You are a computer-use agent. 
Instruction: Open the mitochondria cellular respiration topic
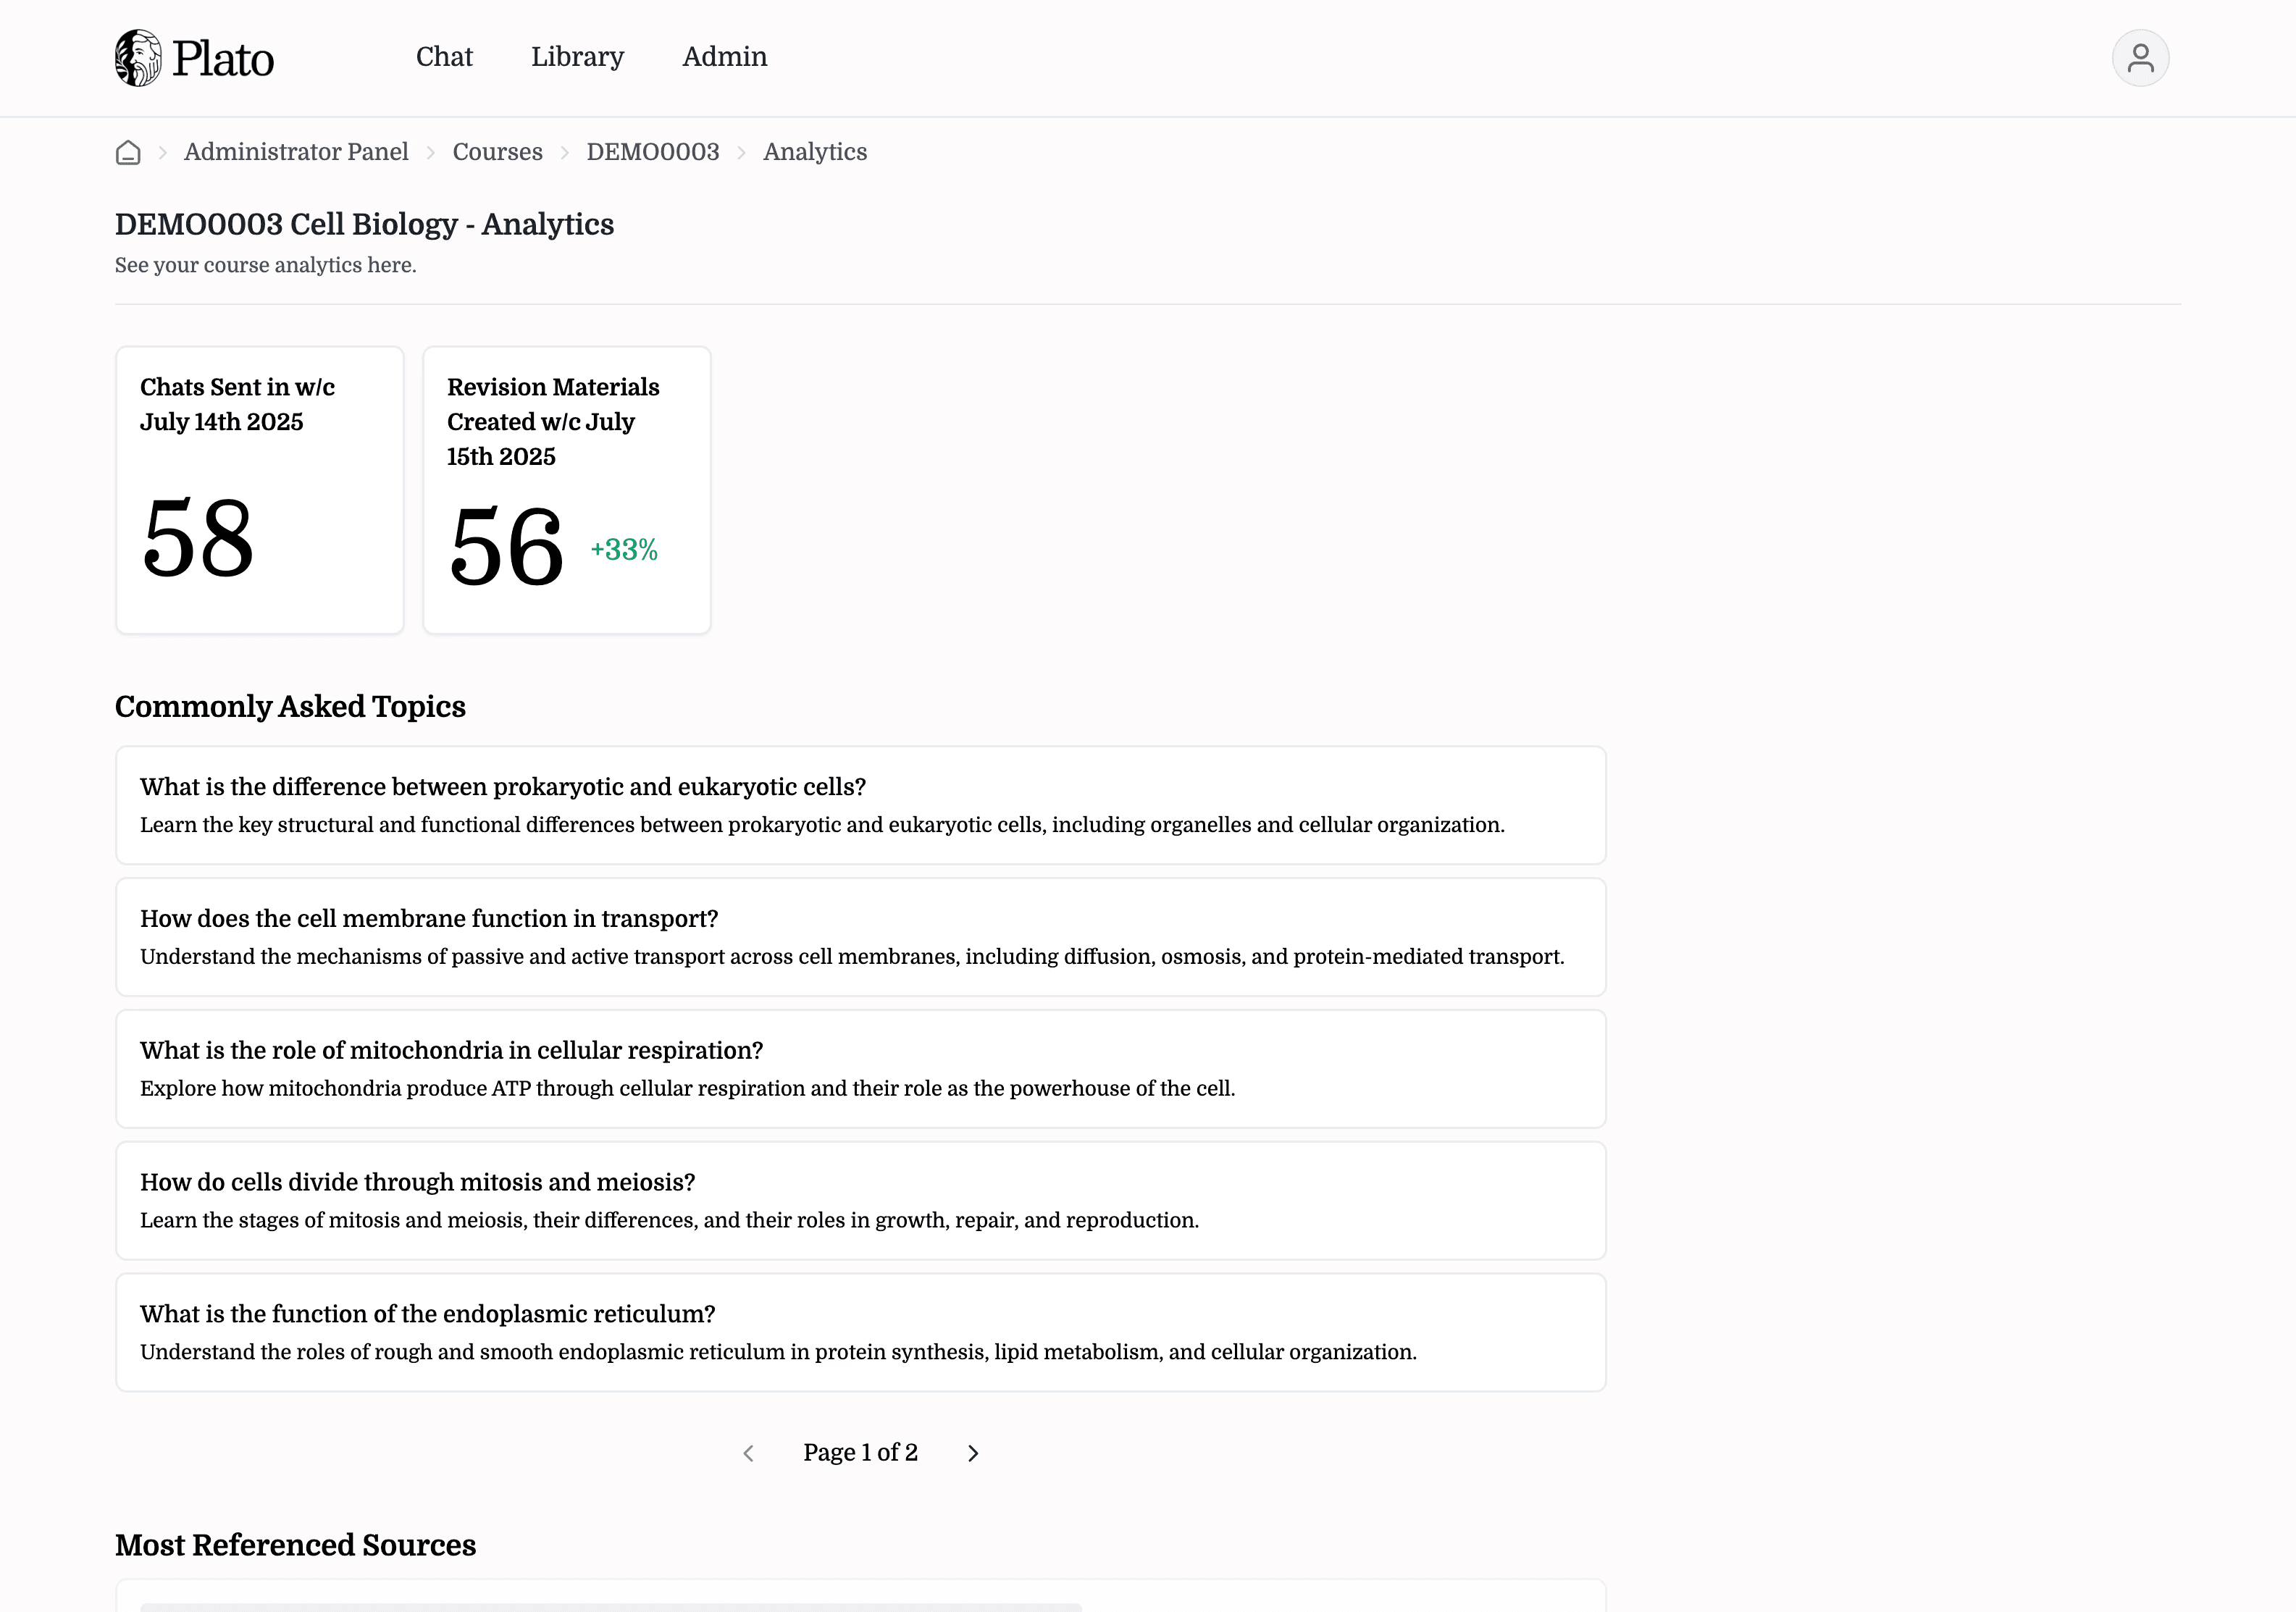[860, 1069]
